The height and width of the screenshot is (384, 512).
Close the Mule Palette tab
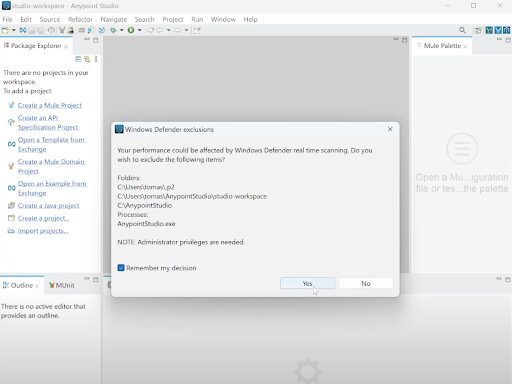point(465,46)
